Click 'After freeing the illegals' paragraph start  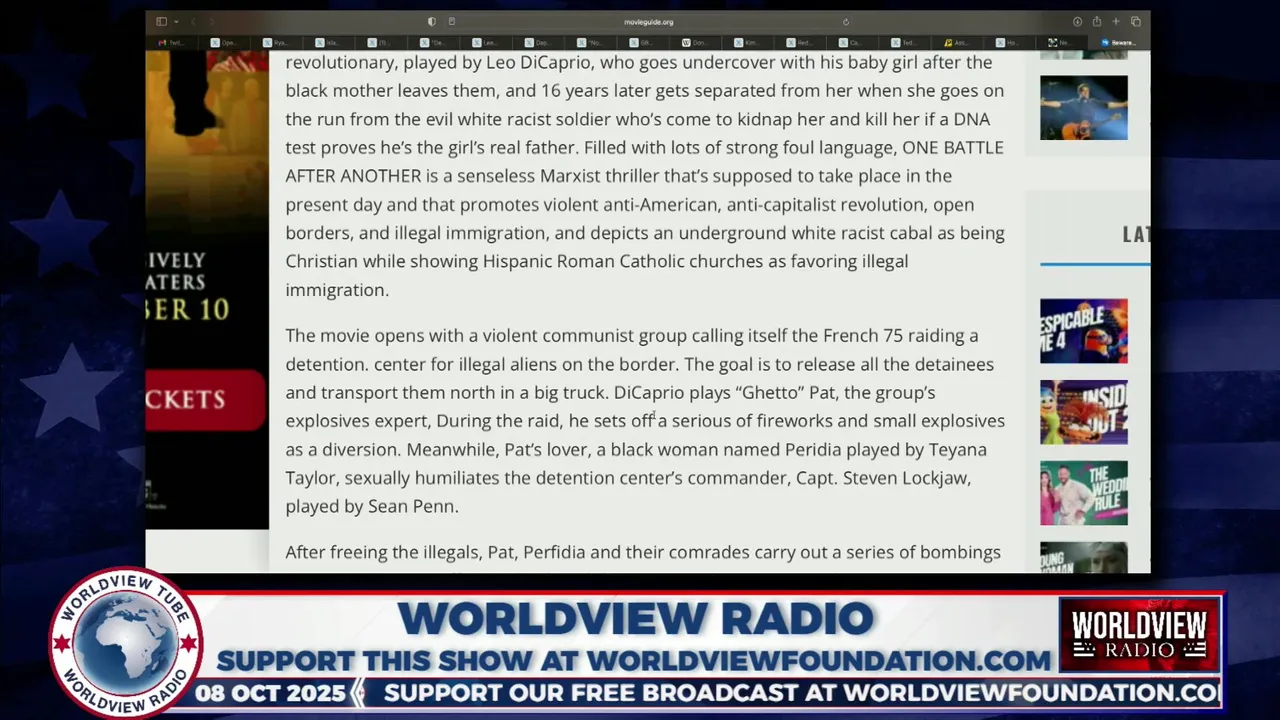384,552
